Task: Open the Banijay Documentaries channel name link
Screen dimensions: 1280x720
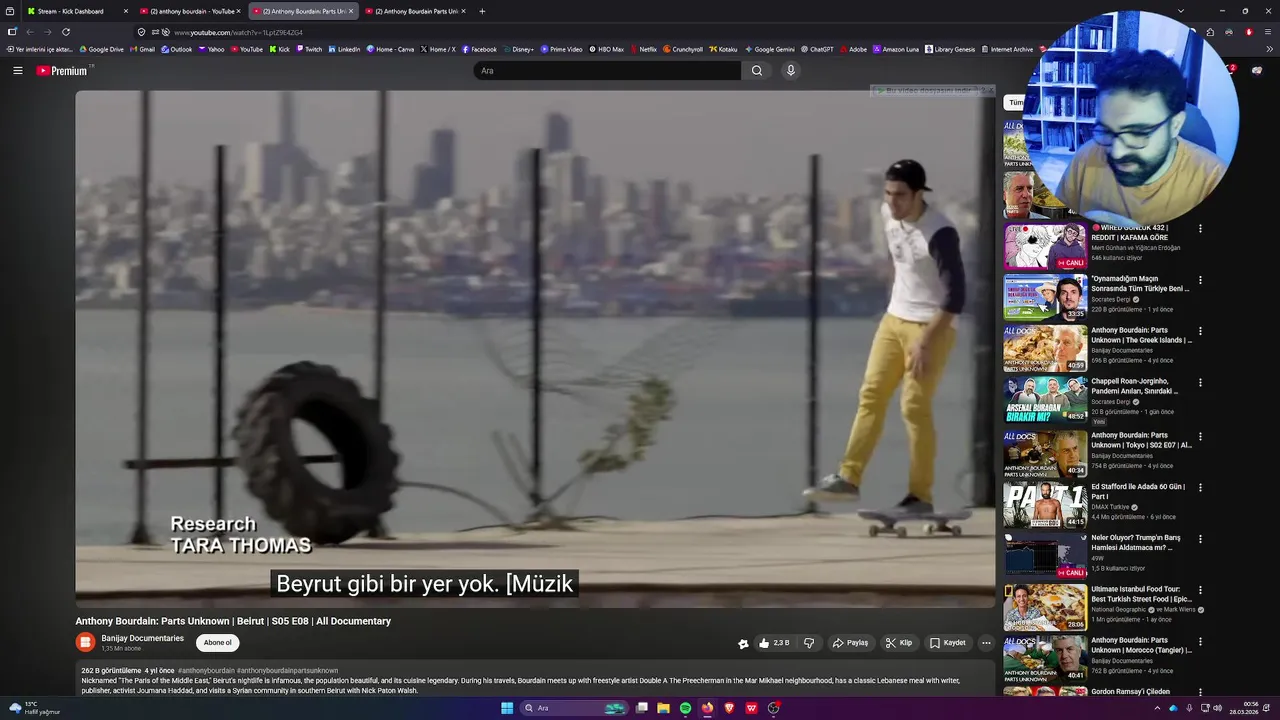Action: [x=142, y=638]
